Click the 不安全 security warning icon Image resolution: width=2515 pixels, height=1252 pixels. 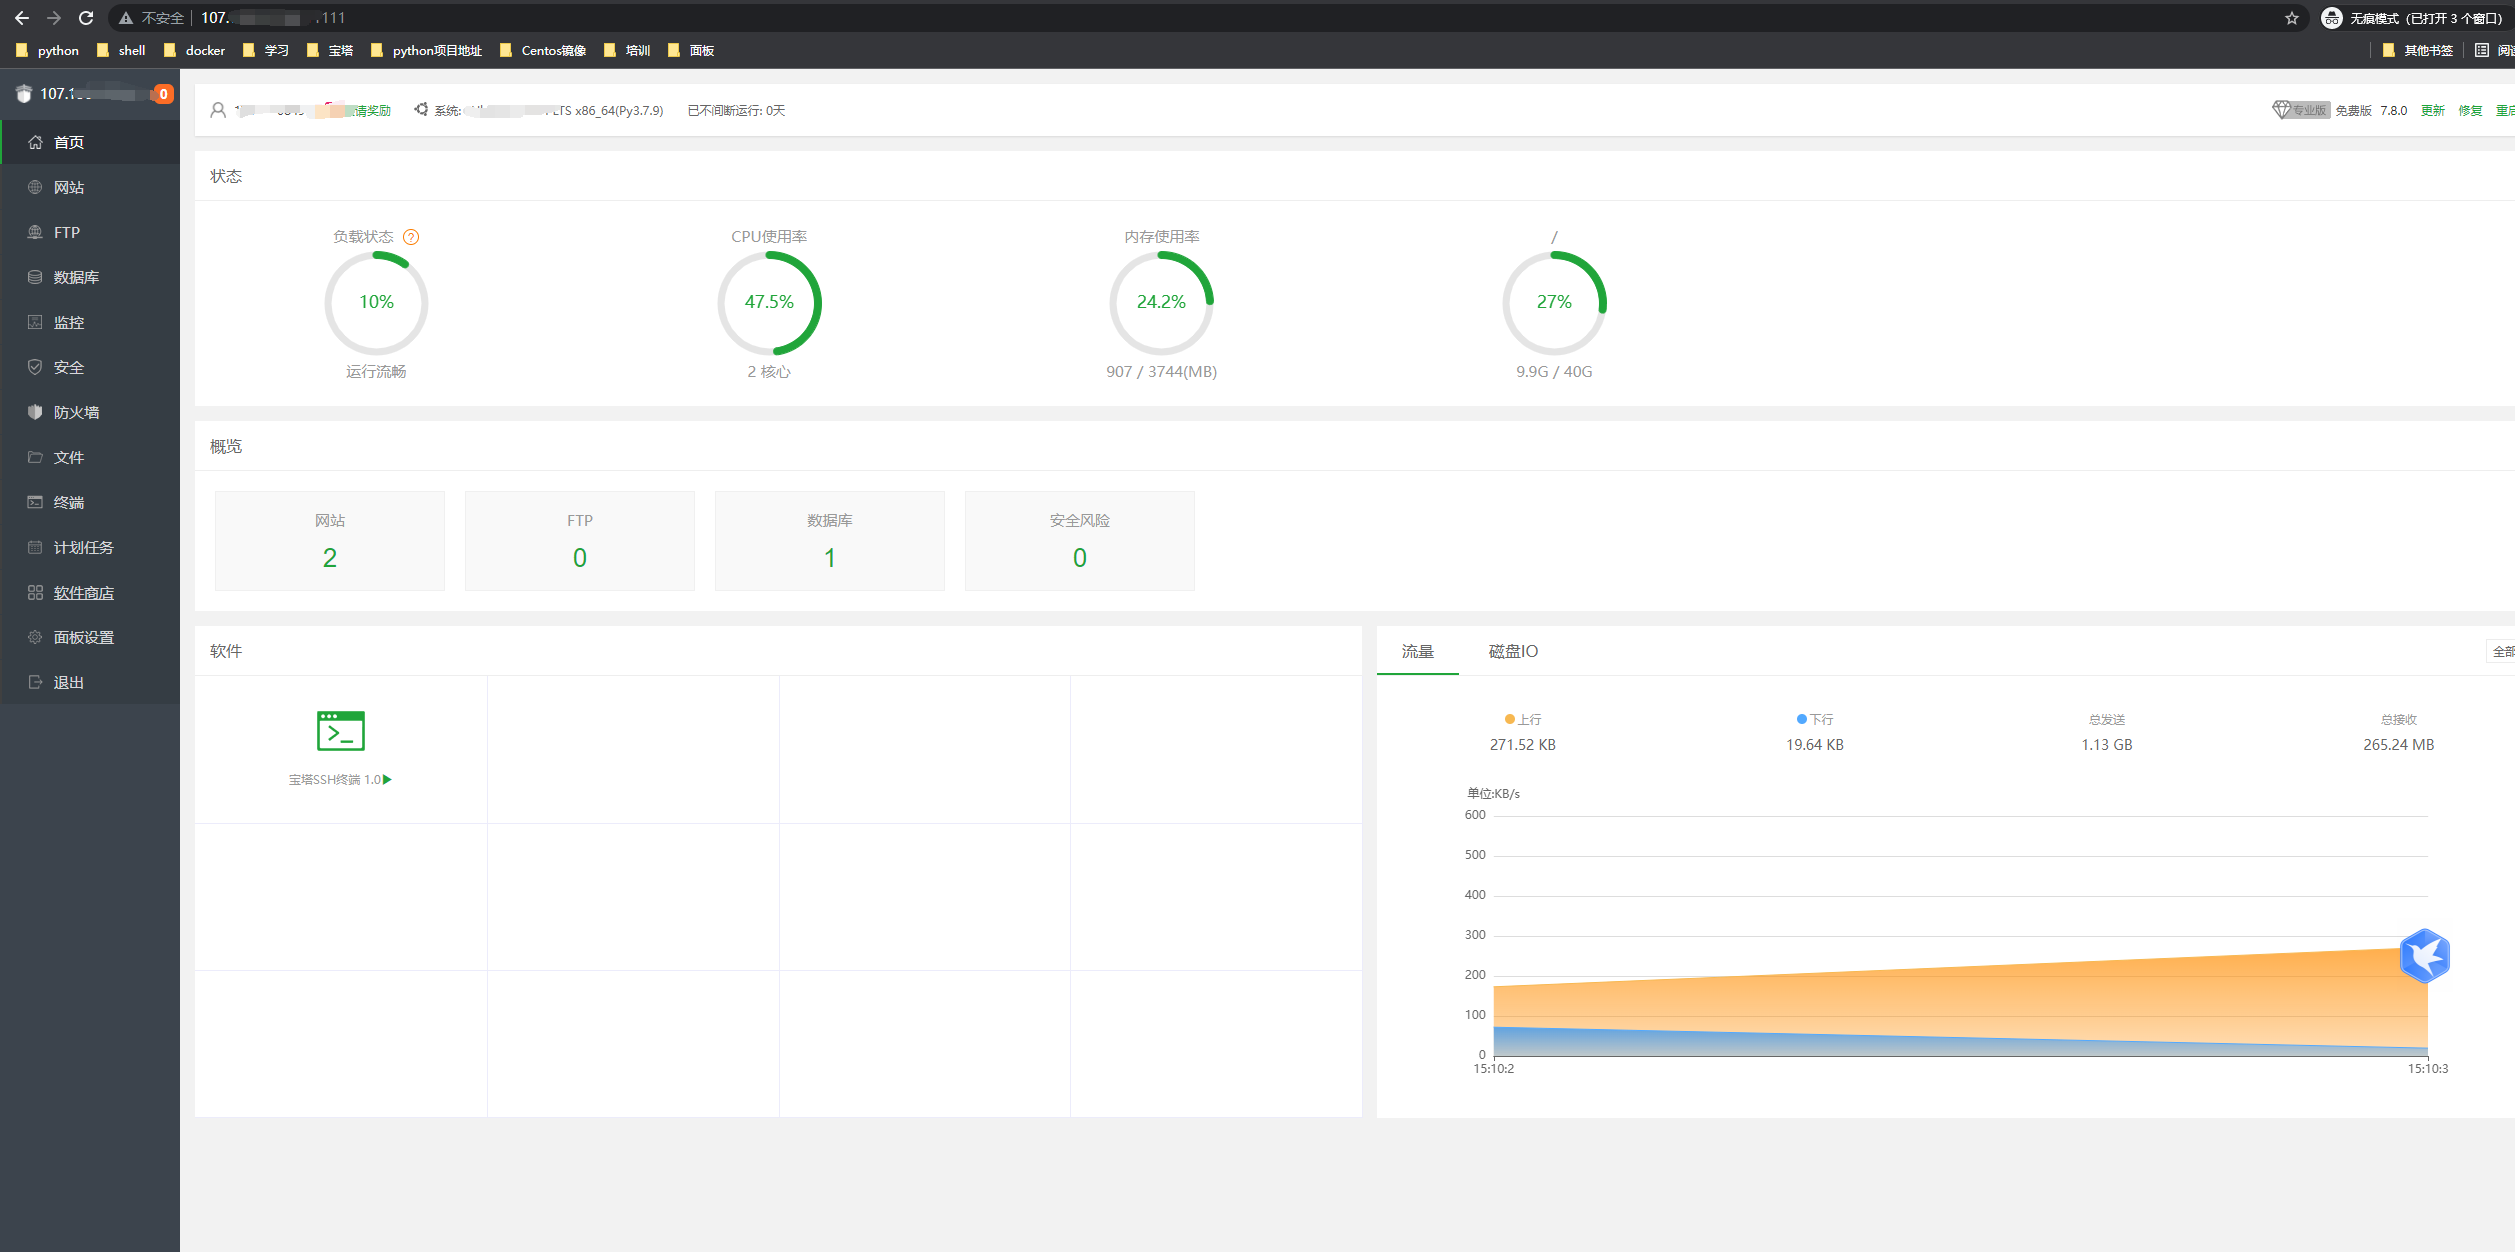(126, 18)
